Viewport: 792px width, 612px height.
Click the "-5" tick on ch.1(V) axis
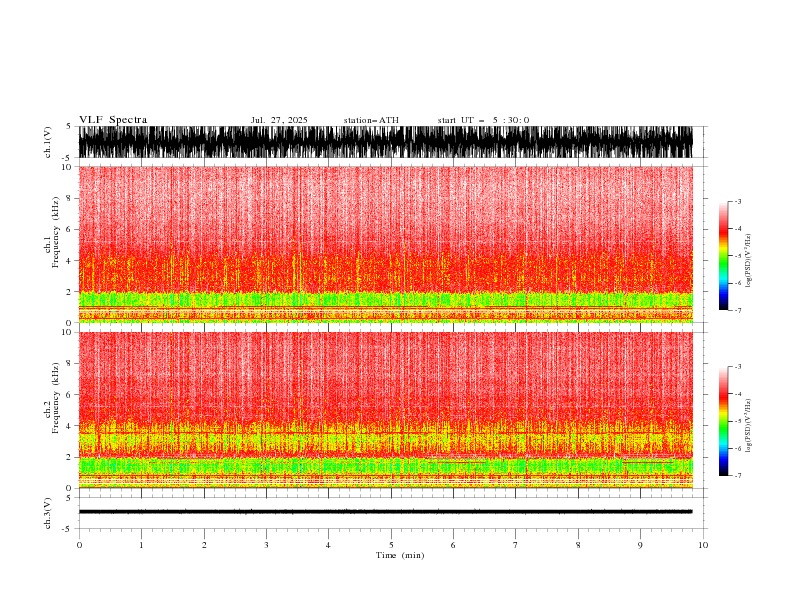(x=68, y=158)
